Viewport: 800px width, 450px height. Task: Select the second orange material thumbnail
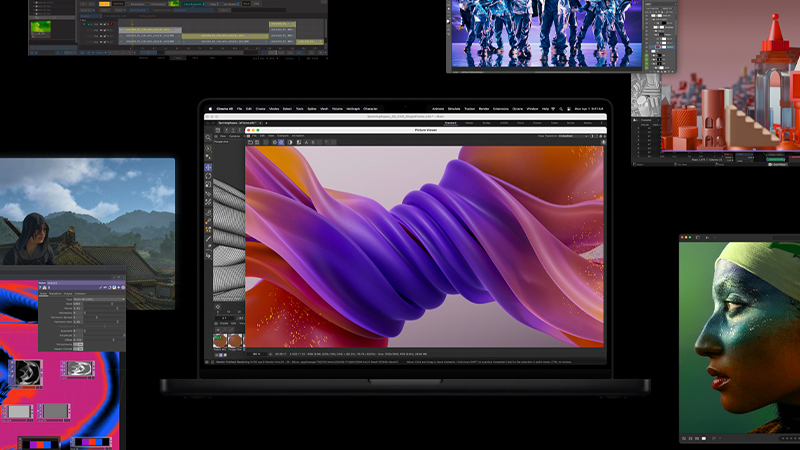(x=235, y=340)
